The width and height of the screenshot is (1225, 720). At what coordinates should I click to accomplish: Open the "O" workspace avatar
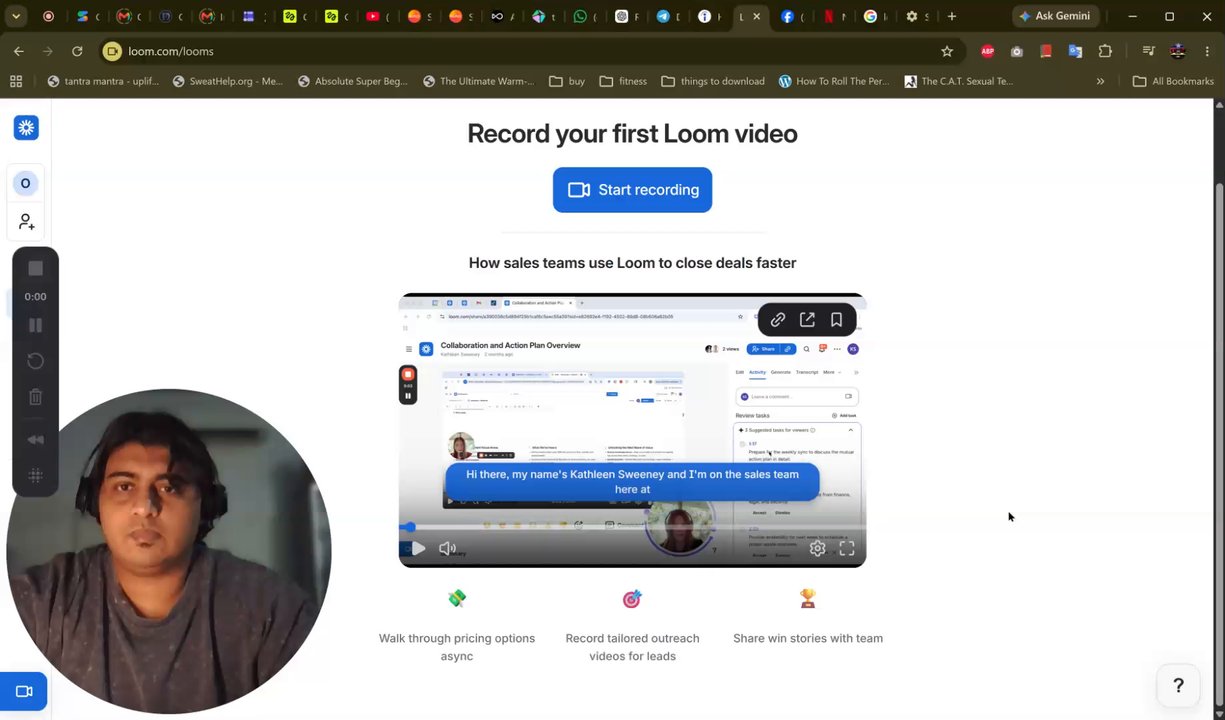(26, 183)
